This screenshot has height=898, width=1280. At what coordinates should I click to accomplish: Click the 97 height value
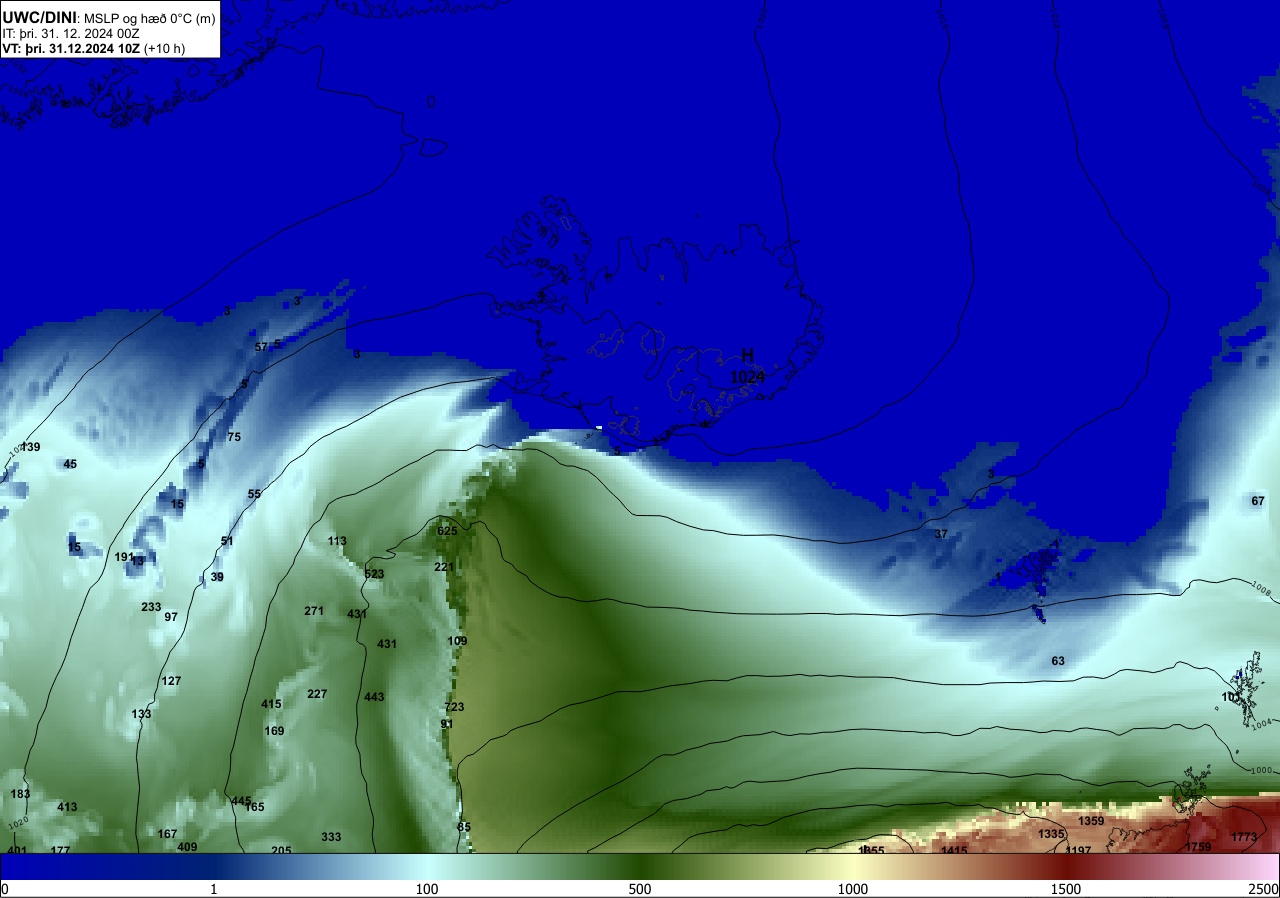[x=171, y=617]
